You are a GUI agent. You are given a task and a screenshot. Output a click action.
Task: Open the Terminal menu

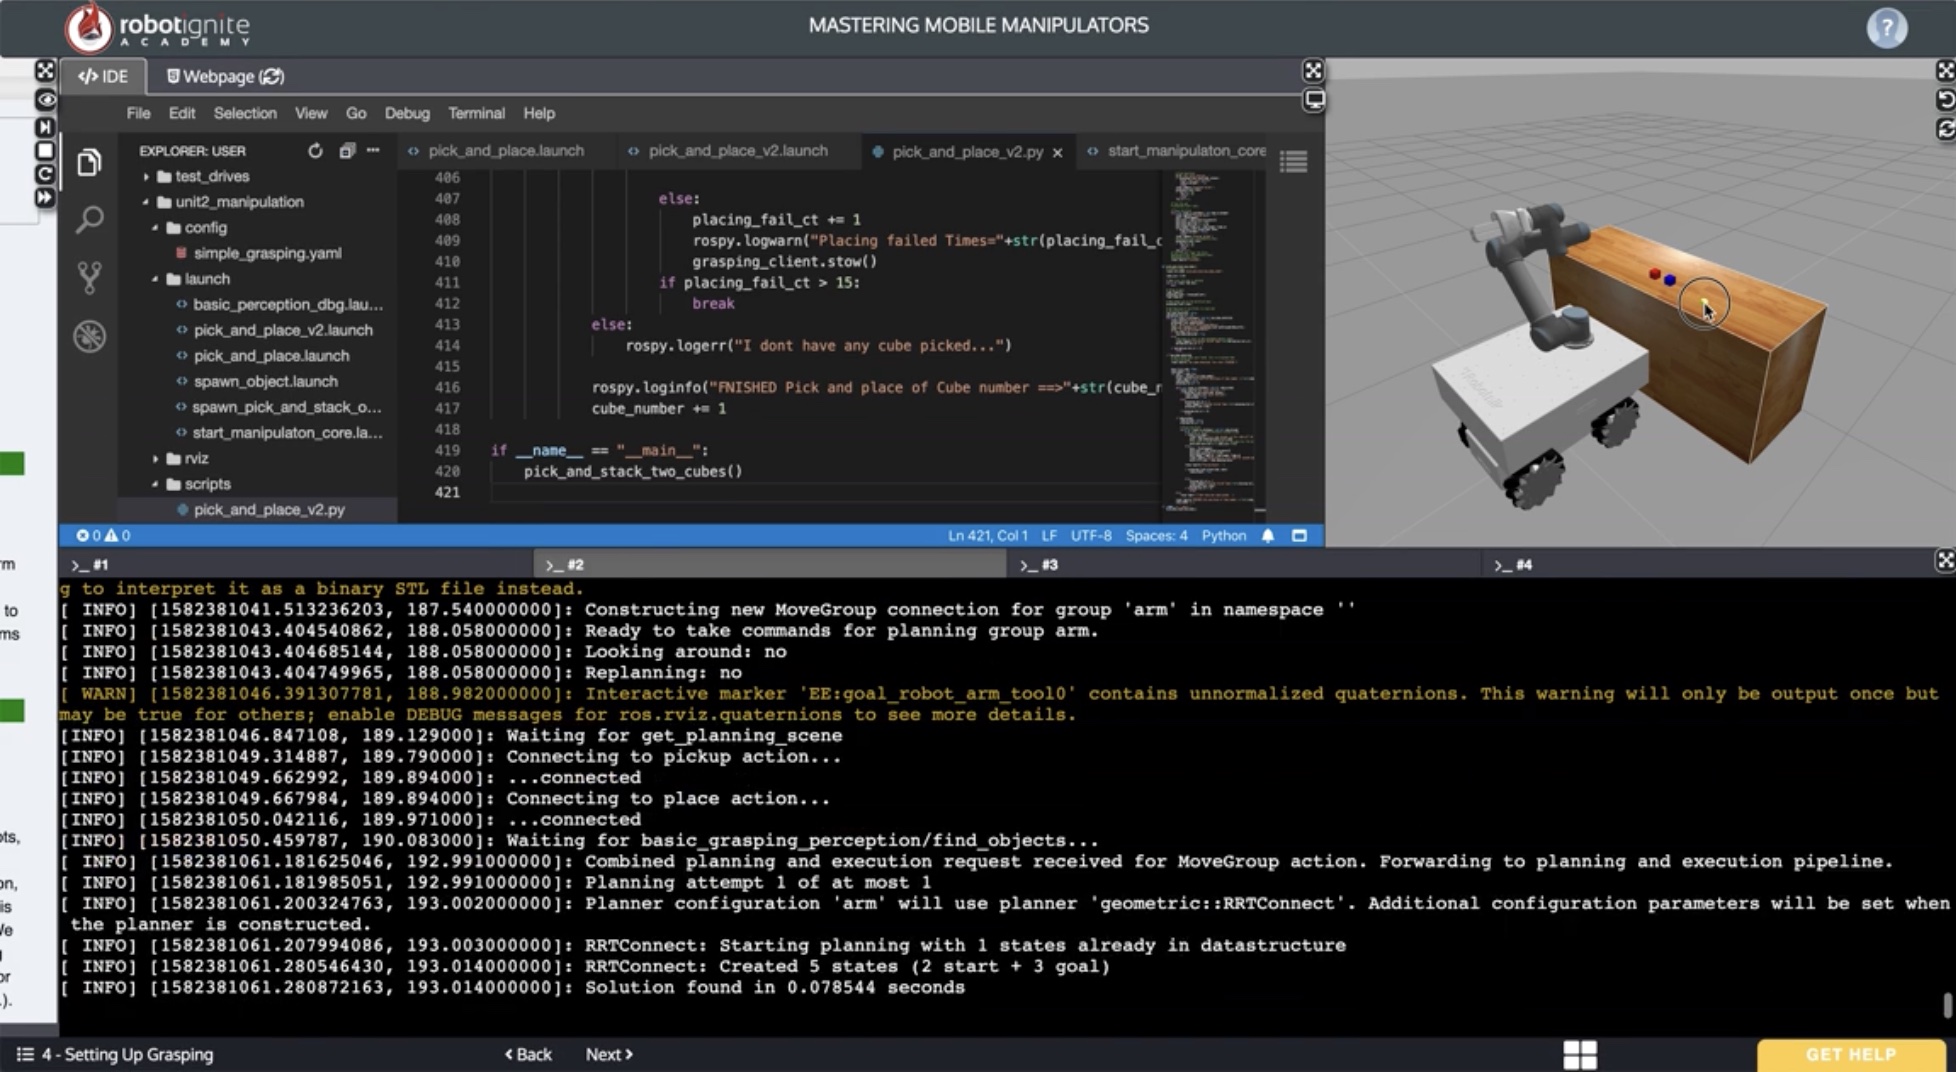click(x=476, y=113)
